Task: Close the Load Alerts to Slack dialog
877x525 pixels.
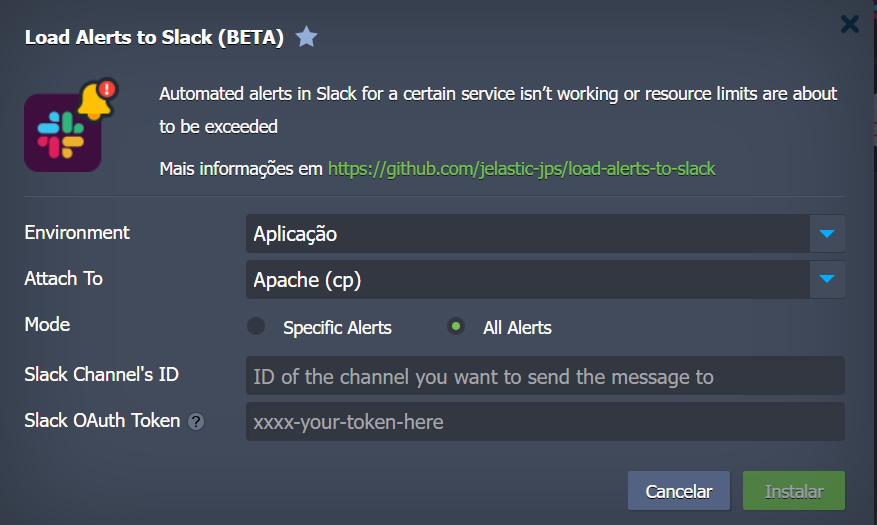Action: (x=850, y=24)
